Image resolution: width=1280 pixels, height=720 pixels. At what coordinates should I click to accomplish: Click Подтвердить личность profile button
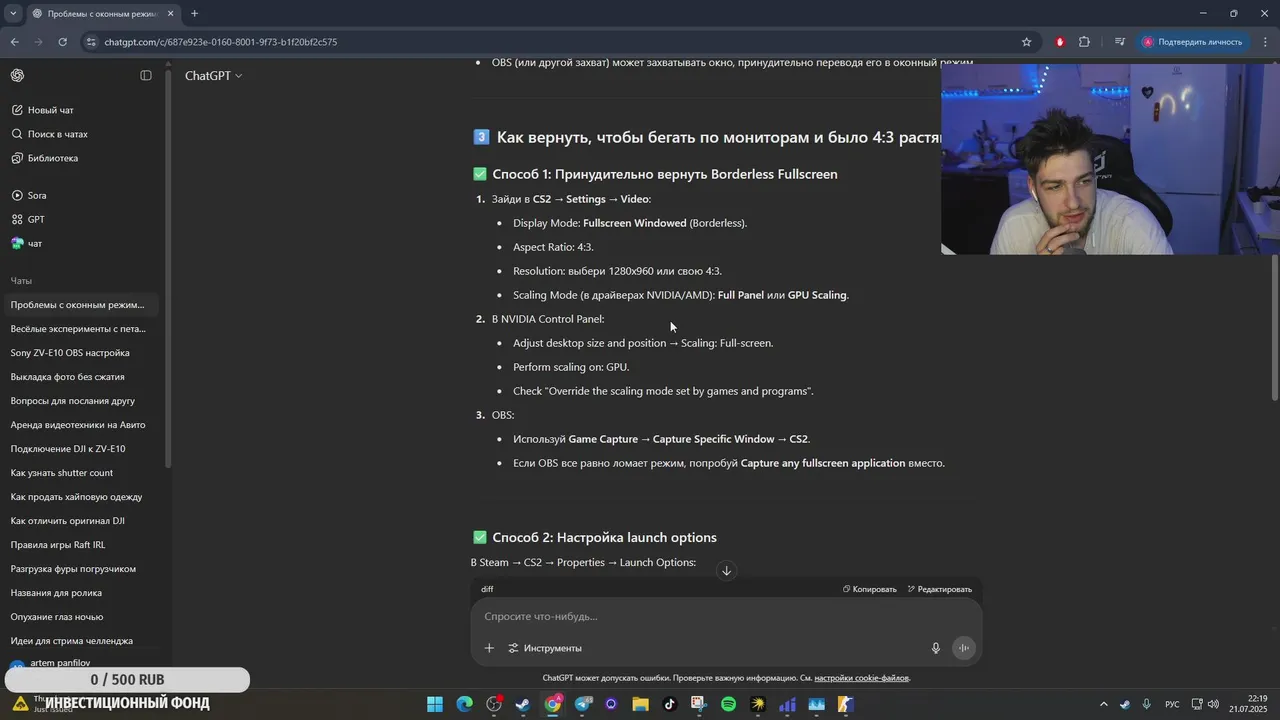point(1194,42)
